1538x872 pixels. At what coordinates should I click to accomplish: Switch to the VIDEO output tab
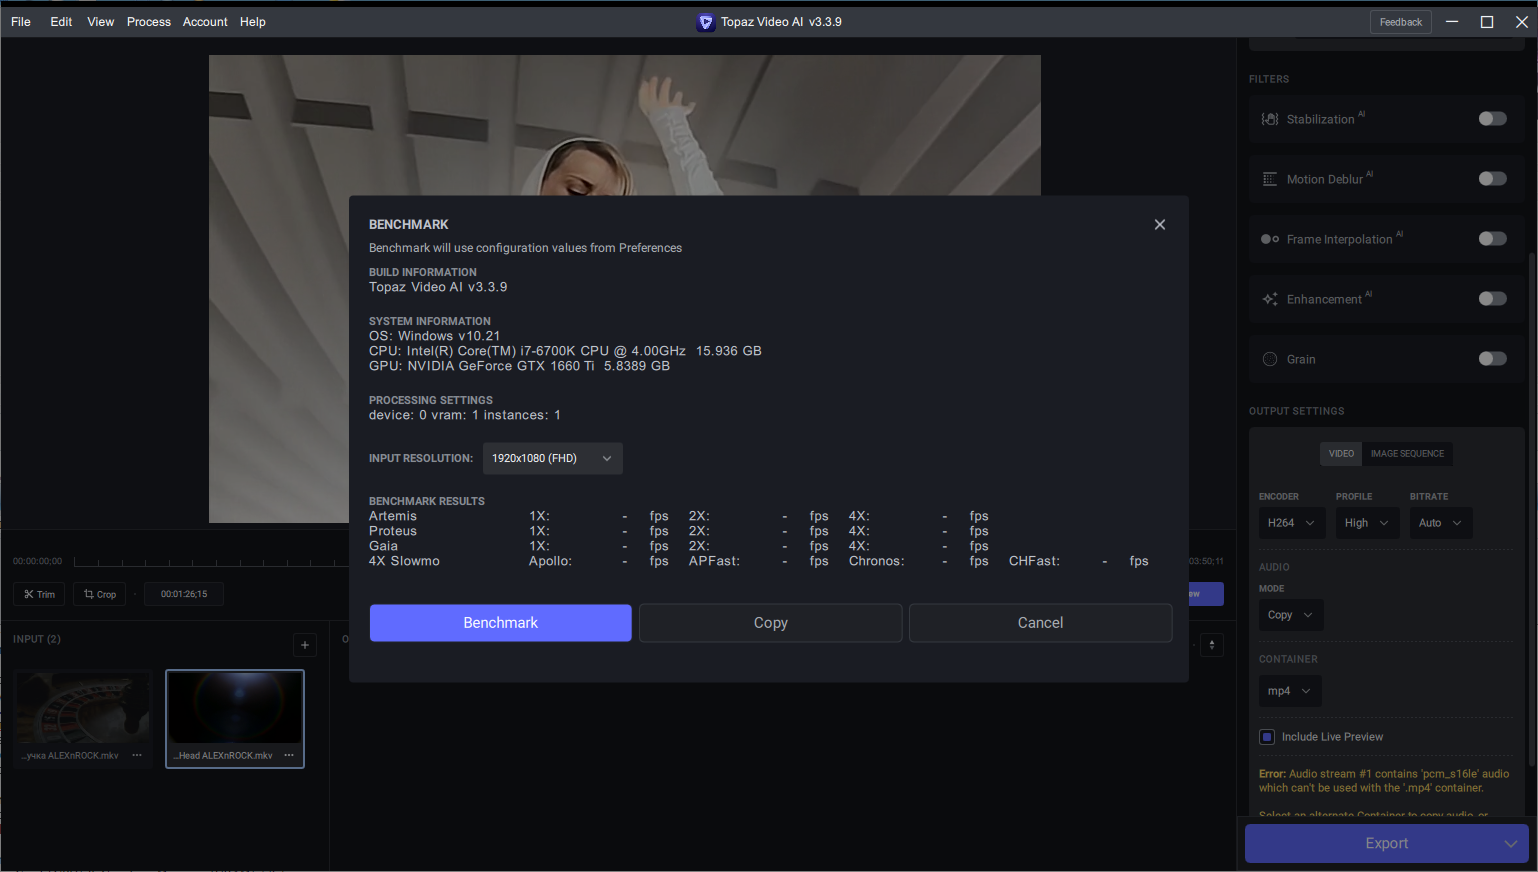click(x=1341, y=454)
